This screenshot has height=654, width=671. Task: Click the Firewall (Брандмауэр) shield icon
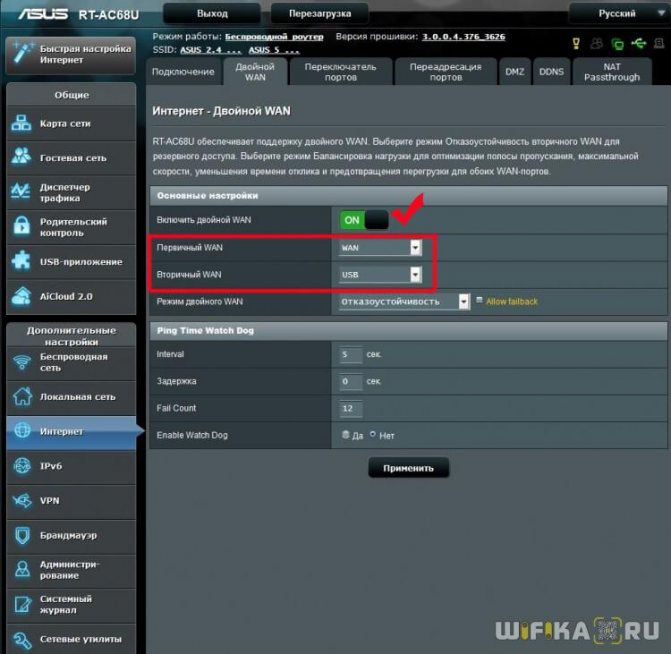22,535
